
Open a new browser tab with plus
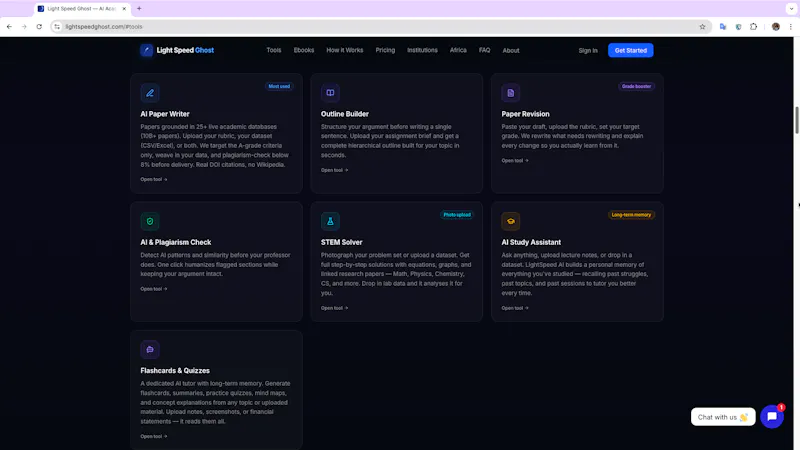pyautogui.click(x=139, y=9)
